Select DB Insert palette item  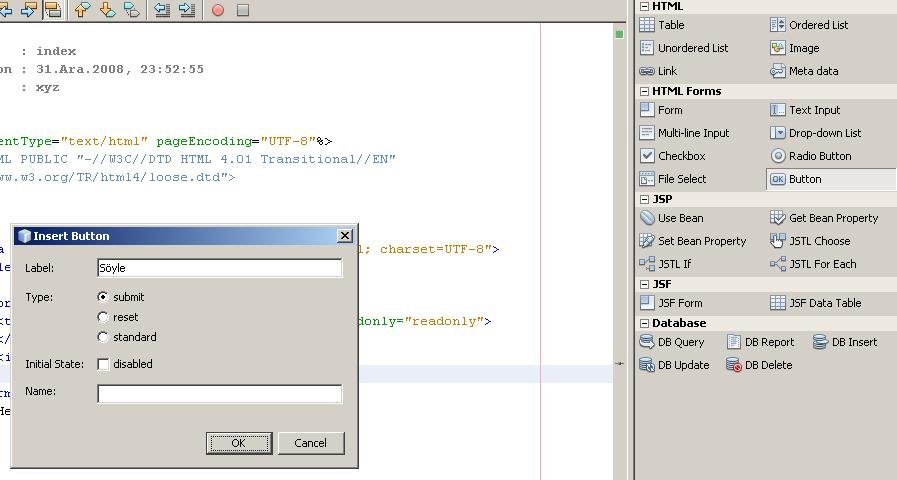(845, 342)
